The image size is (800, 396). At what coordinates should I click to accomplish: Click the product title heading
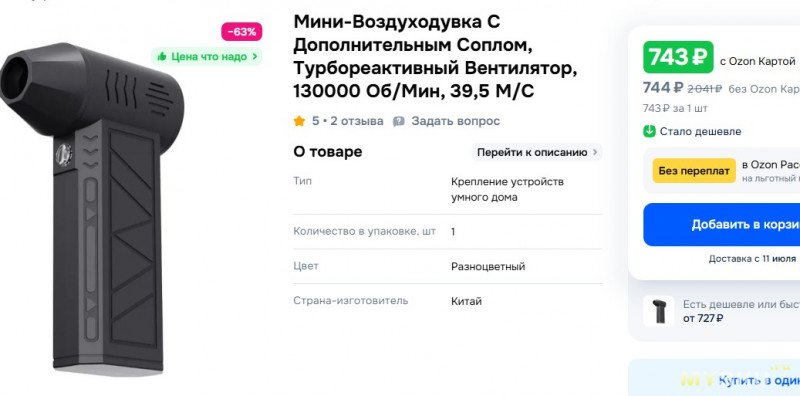pos(435,57)
